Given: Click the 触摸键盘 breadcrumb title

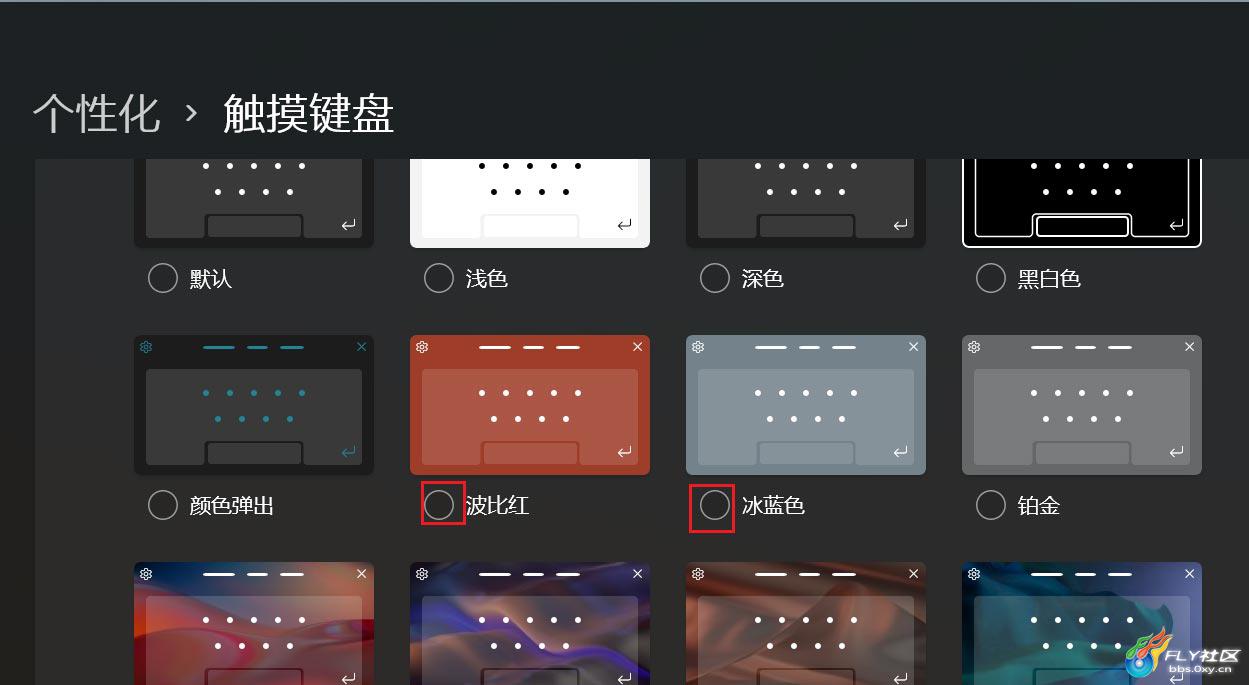Looking at the screenshot, I should [309, 113].
